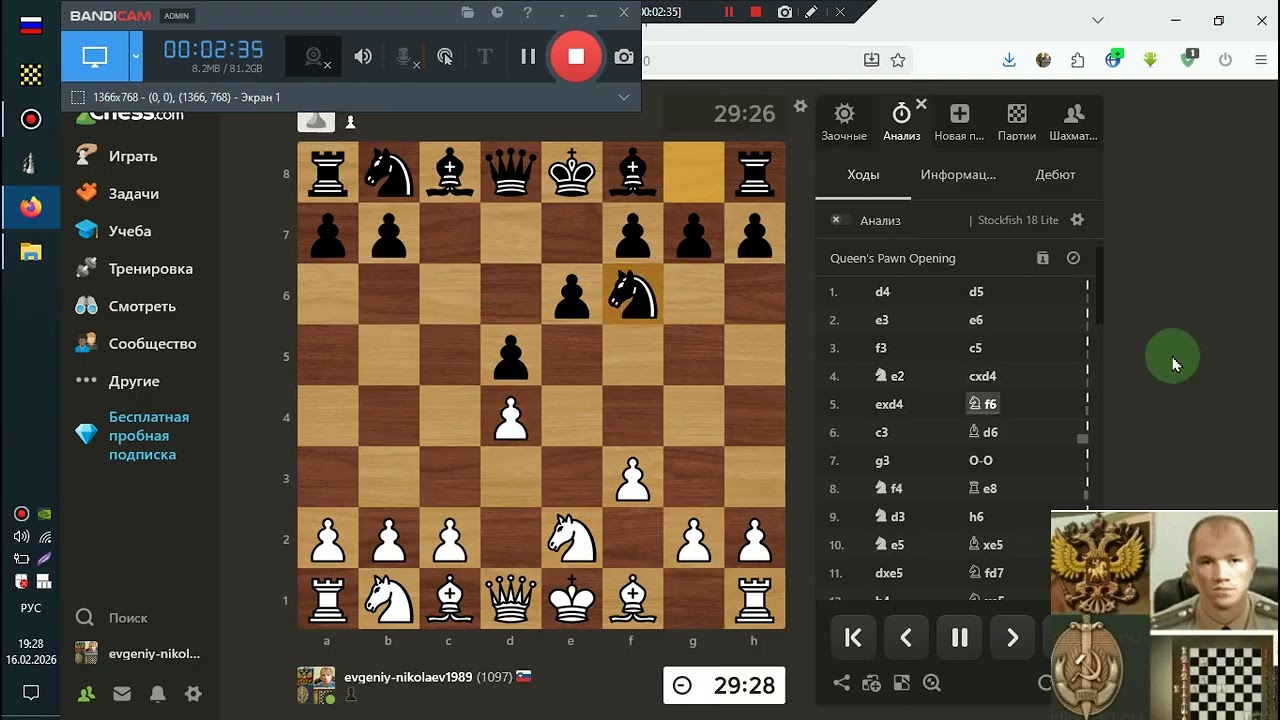The height and width of the screenshot is (720, 1280).
Task: Pause the Bandicam recording
Action: tap(528, 57)
